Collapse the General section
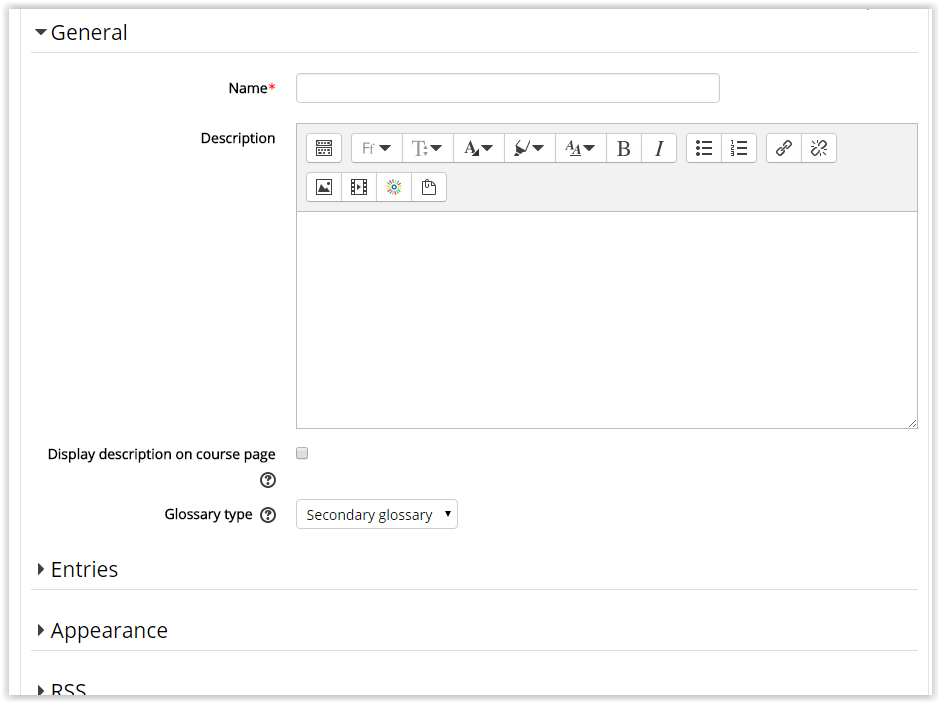940x703 pixels. pos(81,32)
